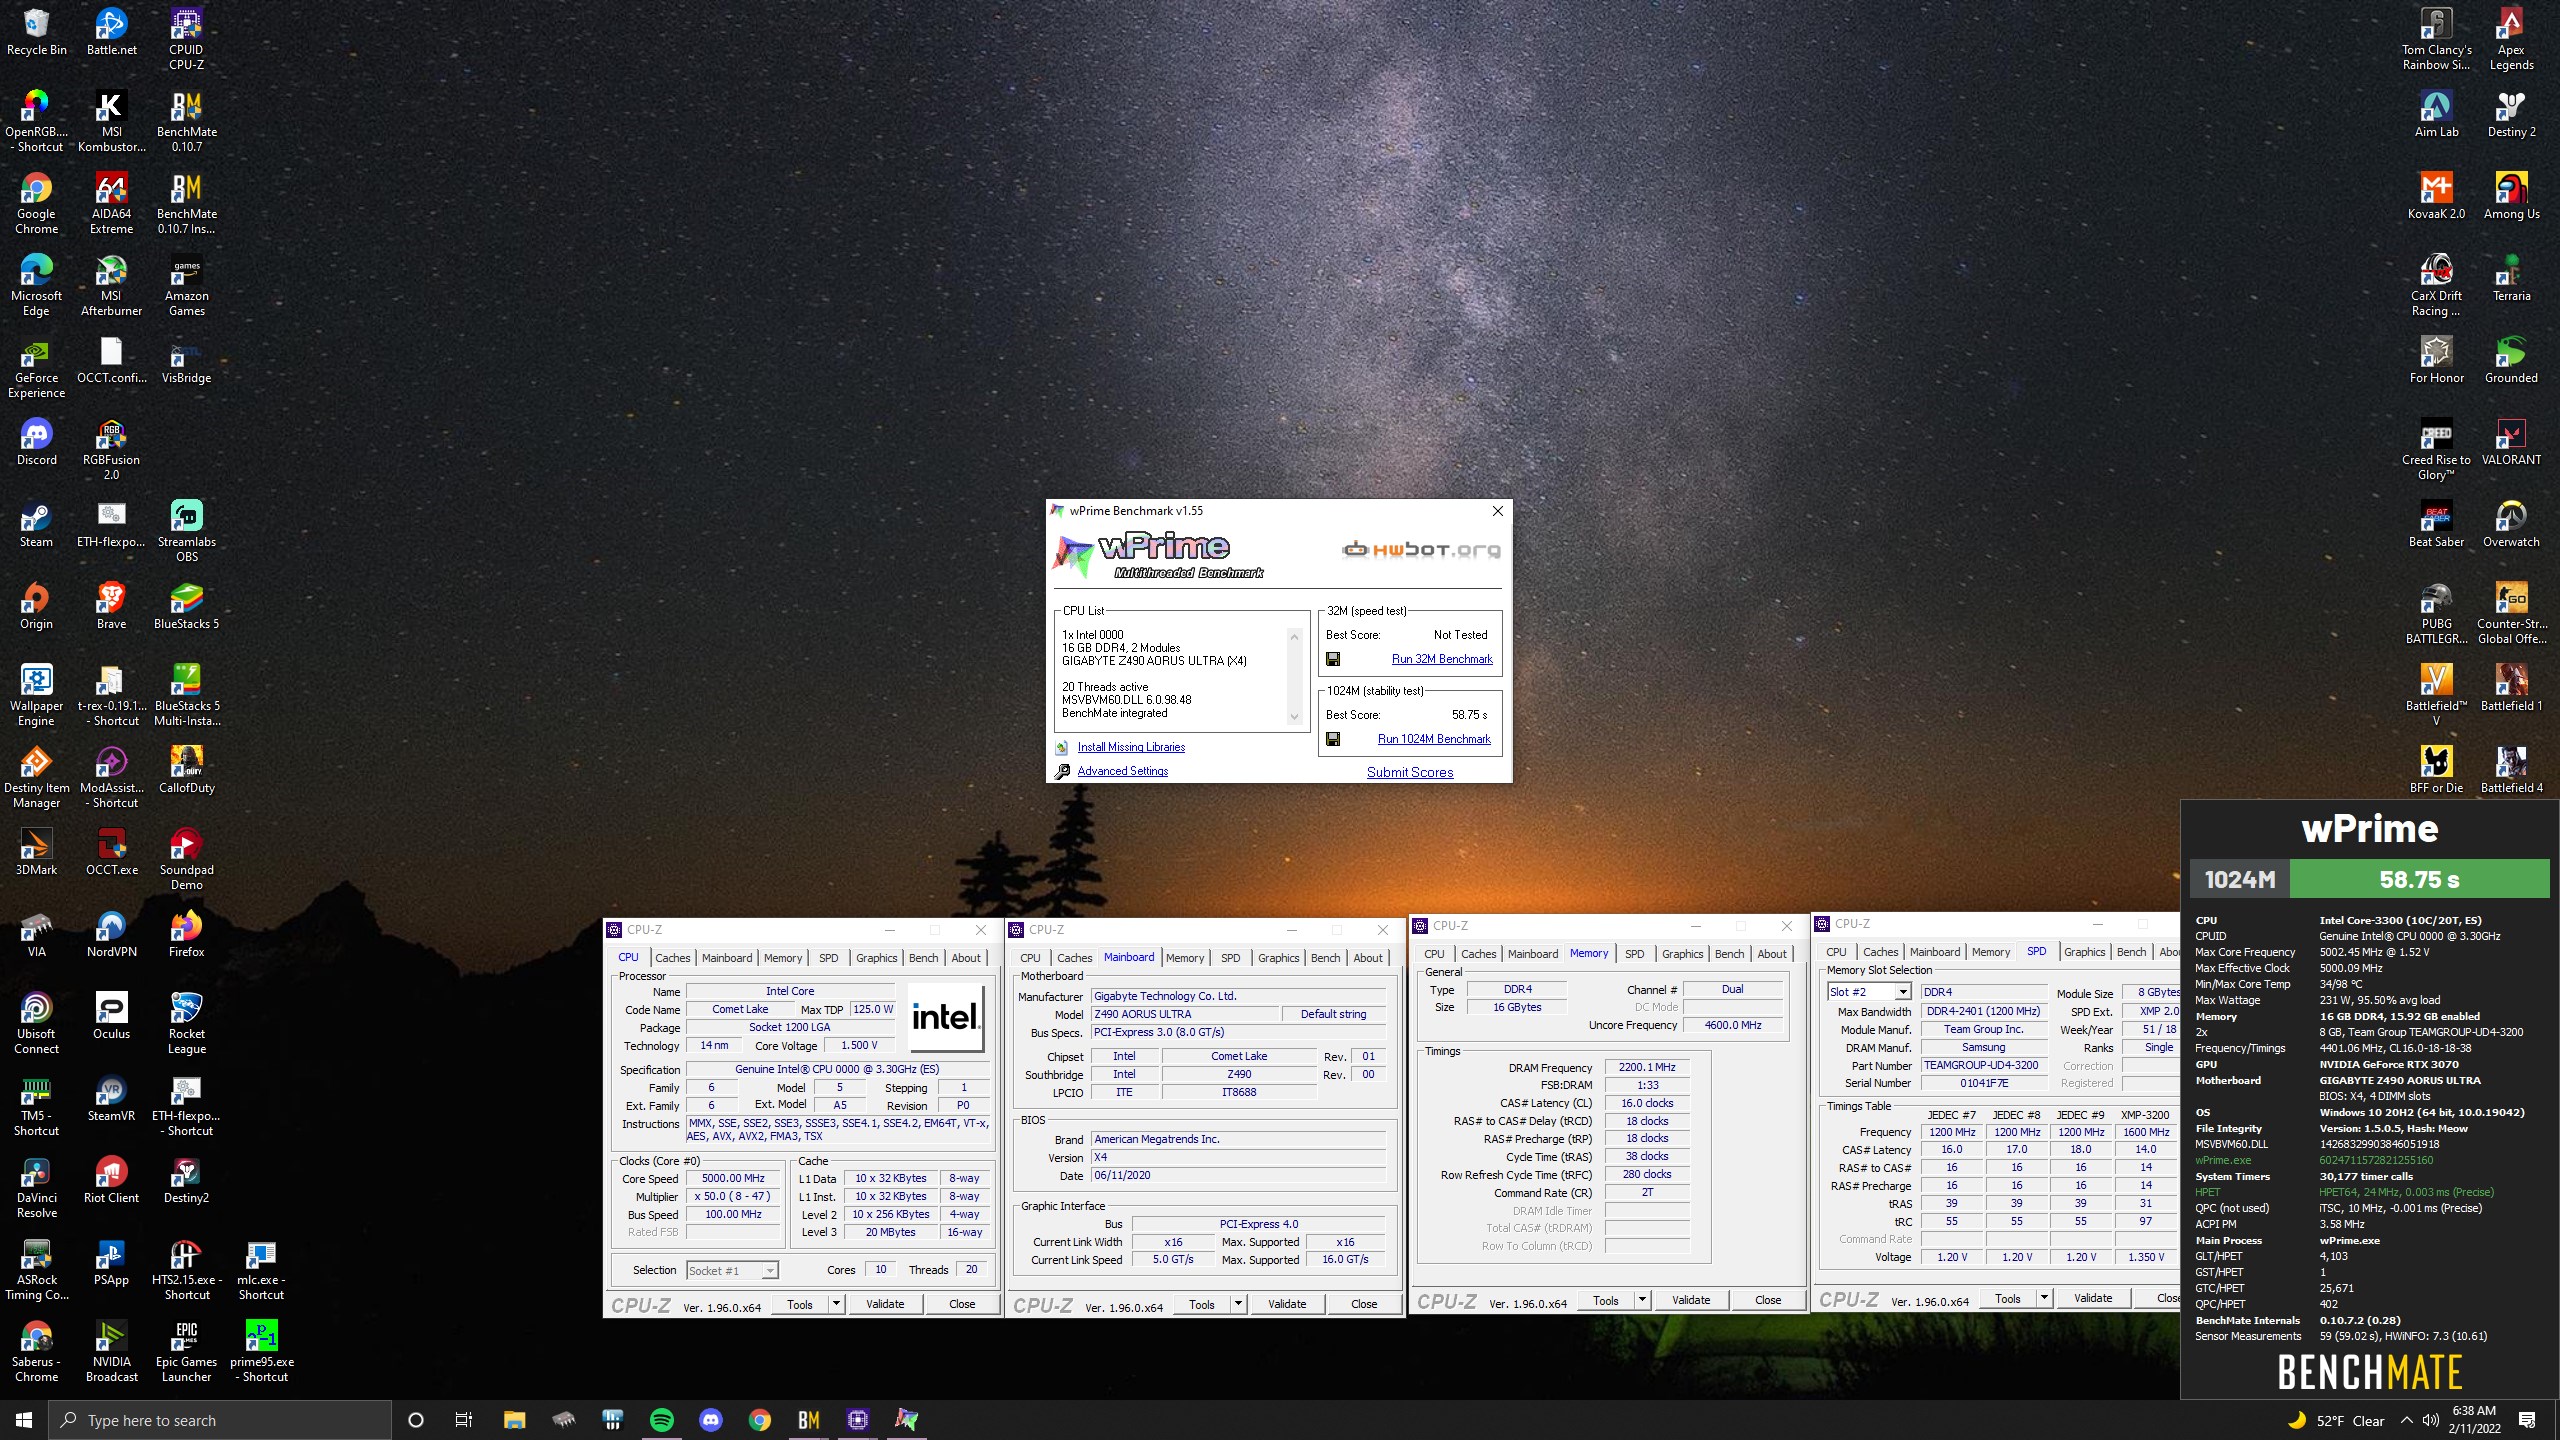Select the SPD tab in fourth CPU-Z window
Viewport: 2560px width, 1440px height.
coord(2036,951)
